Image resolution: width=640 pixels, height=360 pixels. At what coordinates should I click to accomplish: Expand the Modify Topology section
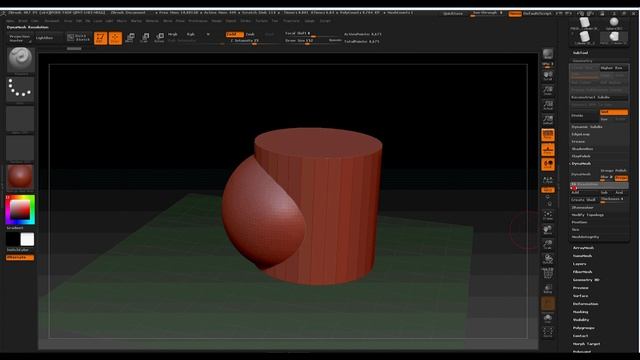coord(587,215)
